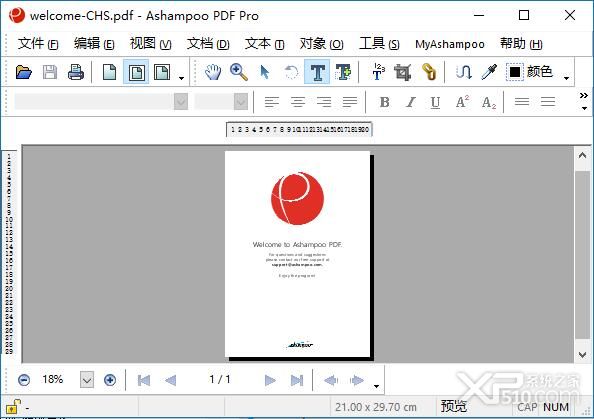The height and width of the screenshot is (419, 594).
Task: Open the 对象 (O) menu
Action: pos(321,44)
